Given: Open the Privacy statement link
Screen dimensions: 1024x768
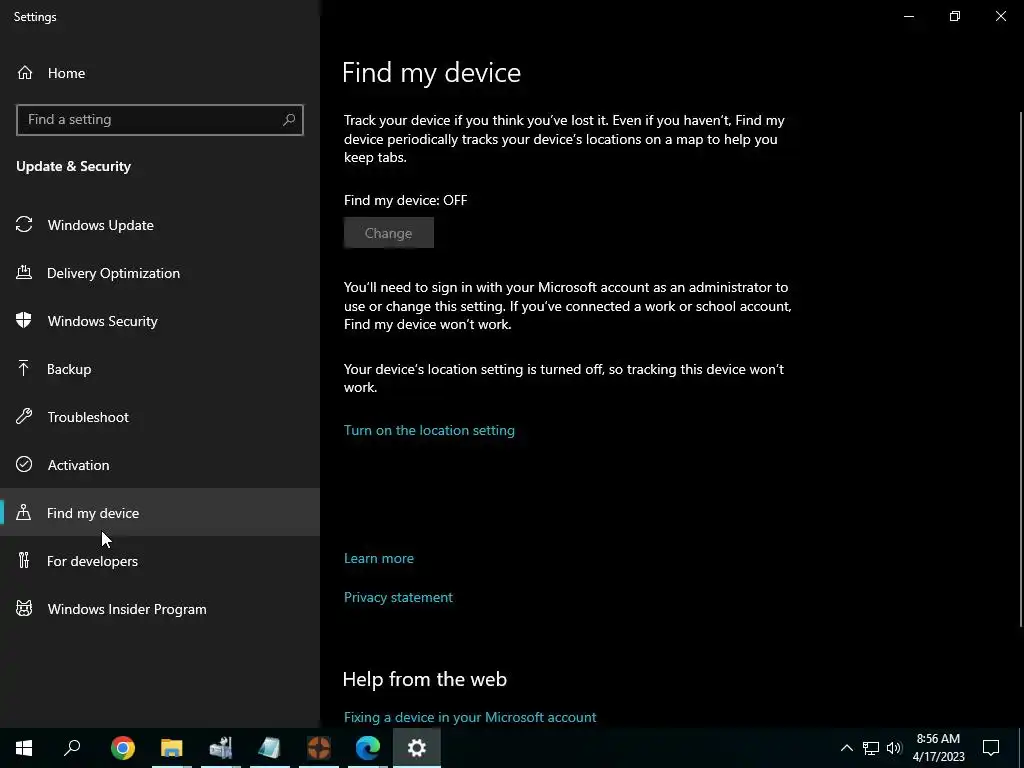Looking at the screenshot, I should point(398,597).
